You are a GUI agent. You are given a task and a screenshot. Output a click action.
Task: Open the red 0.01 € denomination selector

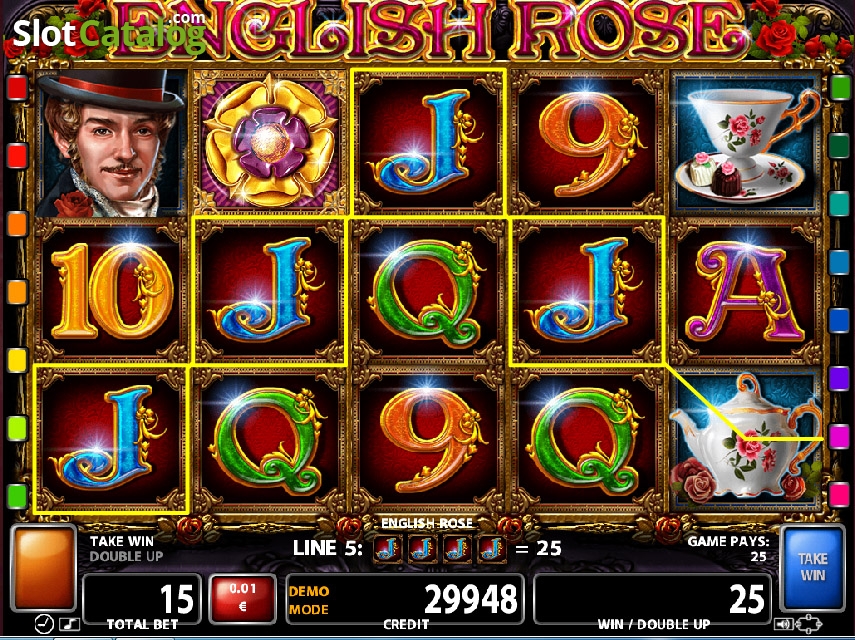243,599
